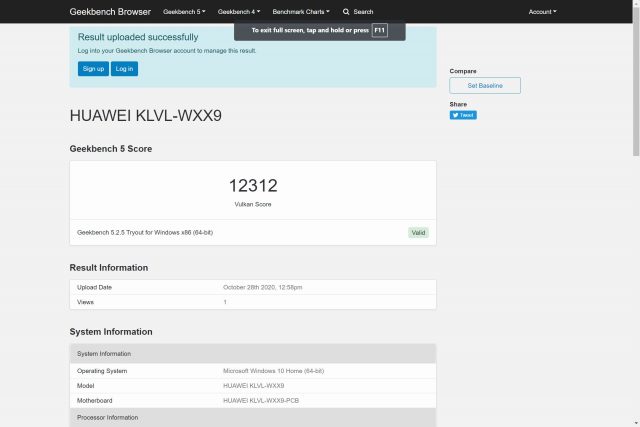Open the Account dropdown menu
Screen dimensions: 640x427
tap(542, 12)
